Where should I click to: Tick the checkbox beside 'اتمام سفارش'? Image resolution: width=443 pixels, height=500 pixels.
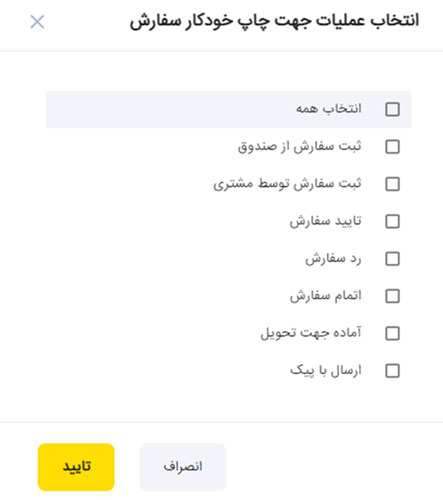(x=392, y=296)
